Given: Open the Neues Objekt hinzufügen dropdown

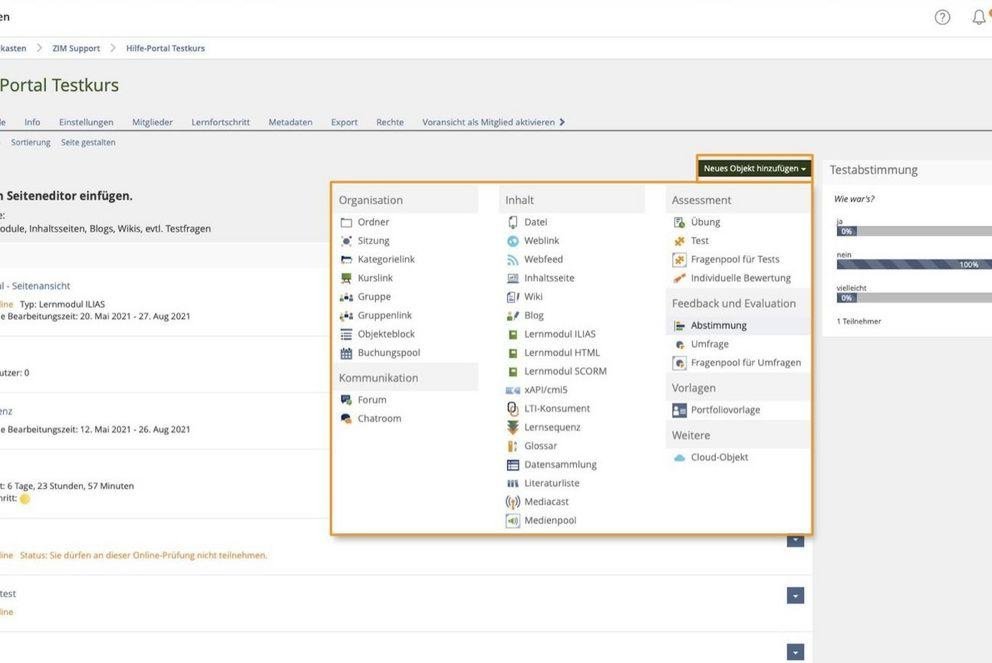Looking at the screenshot, I should point(754,169).
